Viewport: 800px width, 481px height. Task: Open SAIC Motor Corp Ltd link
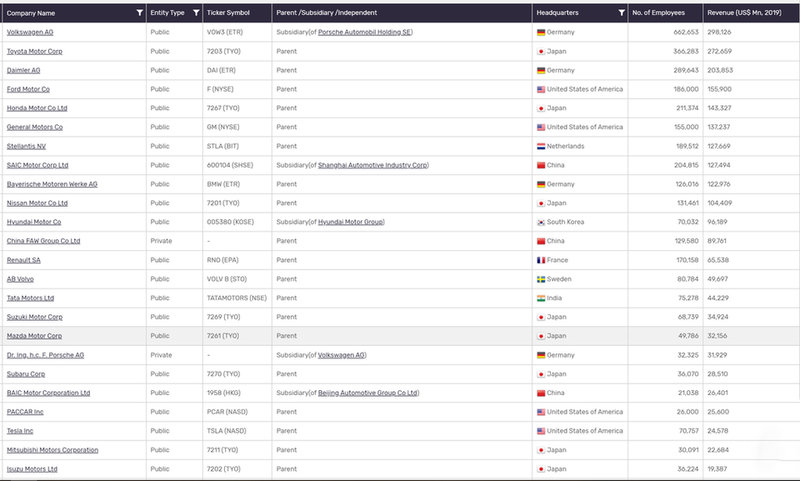[x=37, y=165]
